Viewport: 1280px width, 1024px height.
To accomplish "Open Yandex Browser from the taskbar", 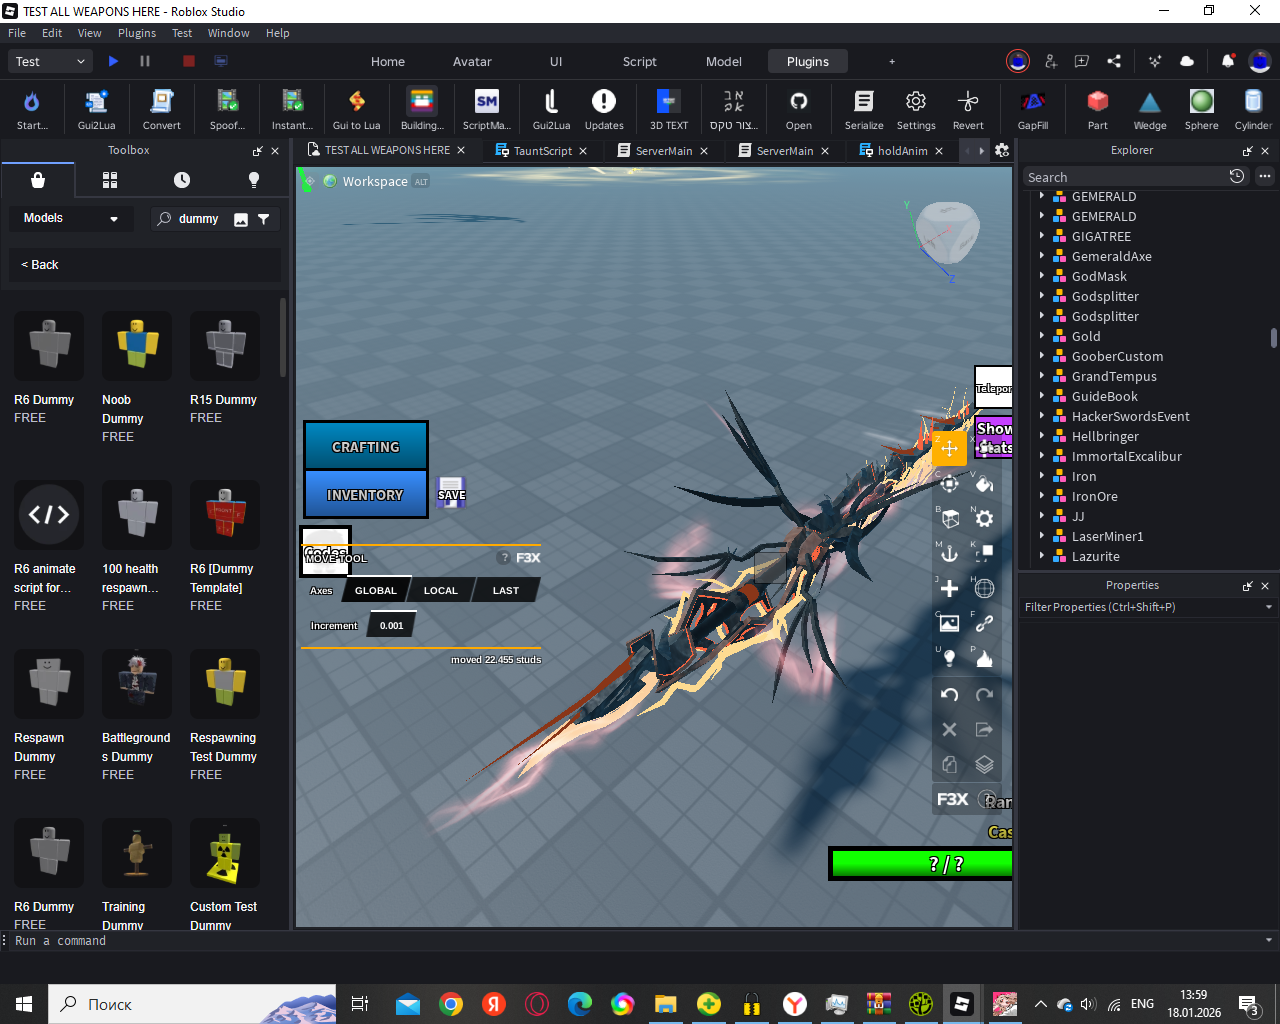I will click(795, 1004).
